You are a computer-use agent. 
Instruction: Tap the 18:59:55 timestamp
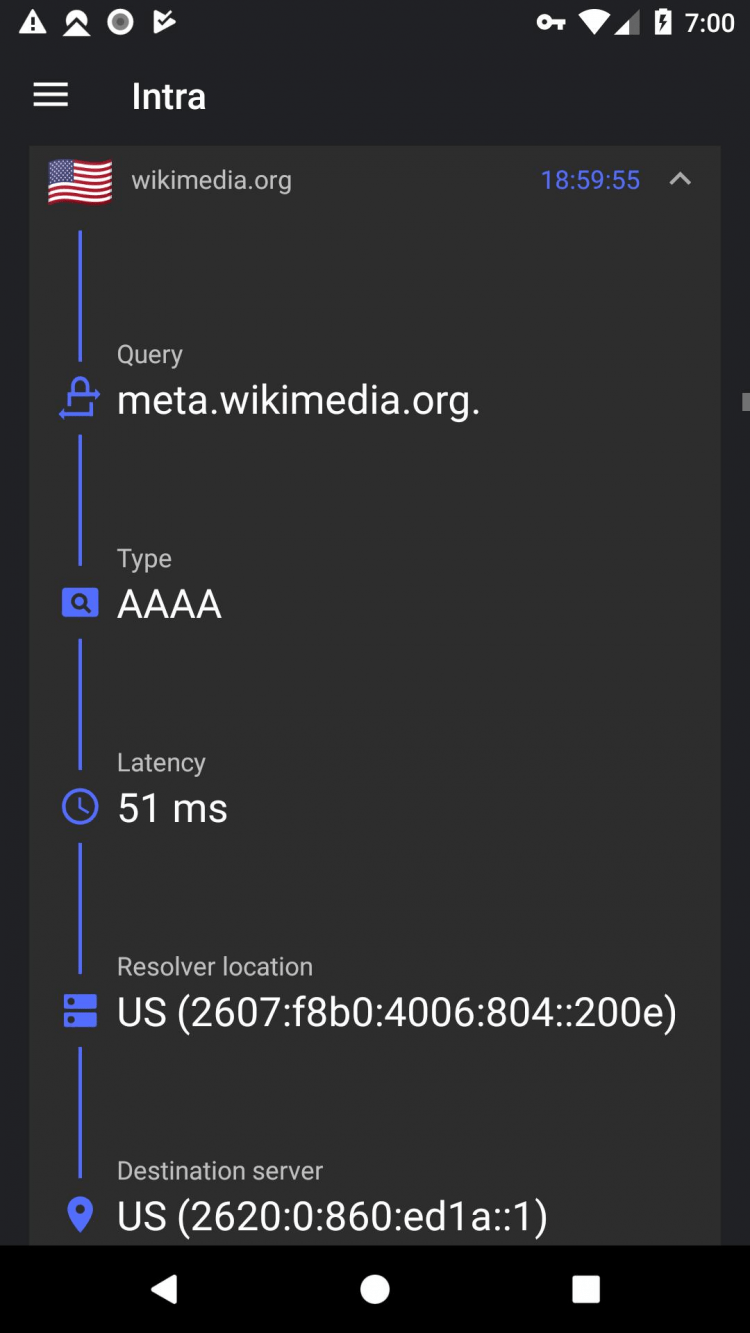(590, 180)
